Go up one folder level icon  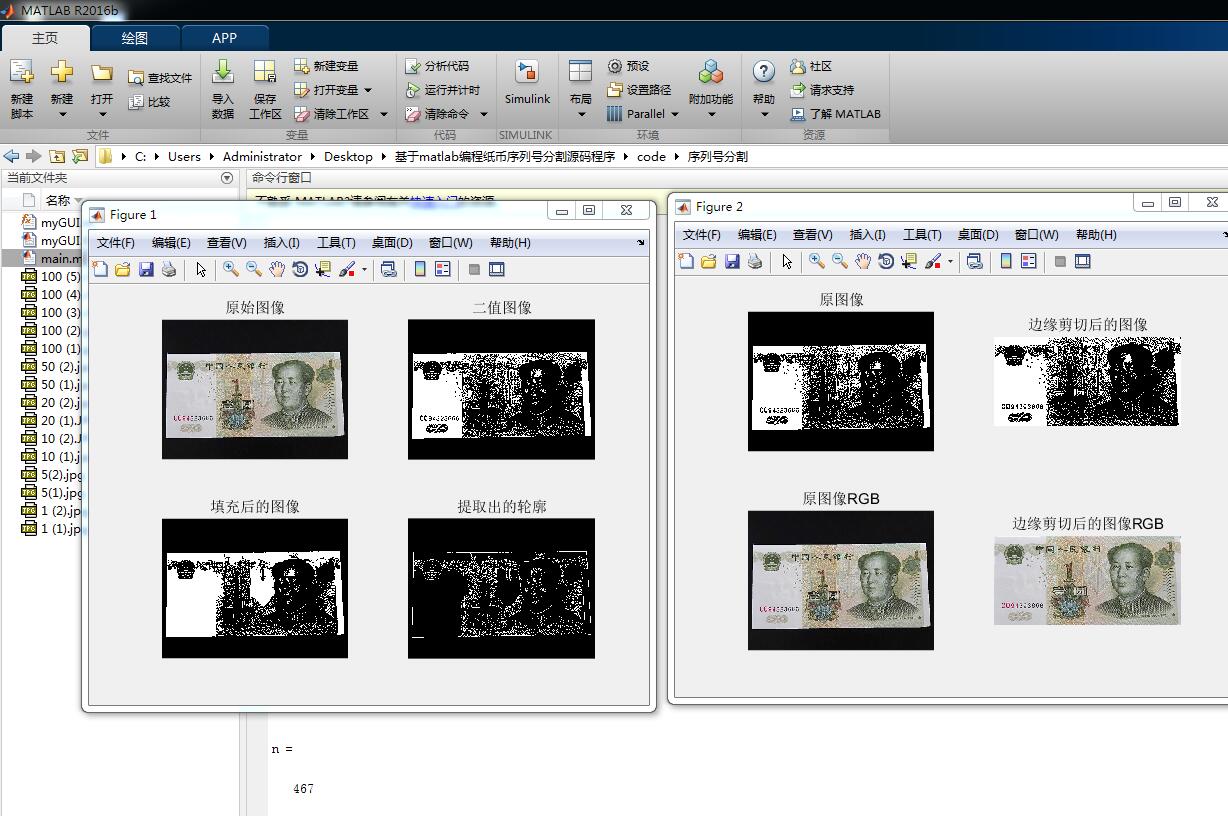click(57, 156)
